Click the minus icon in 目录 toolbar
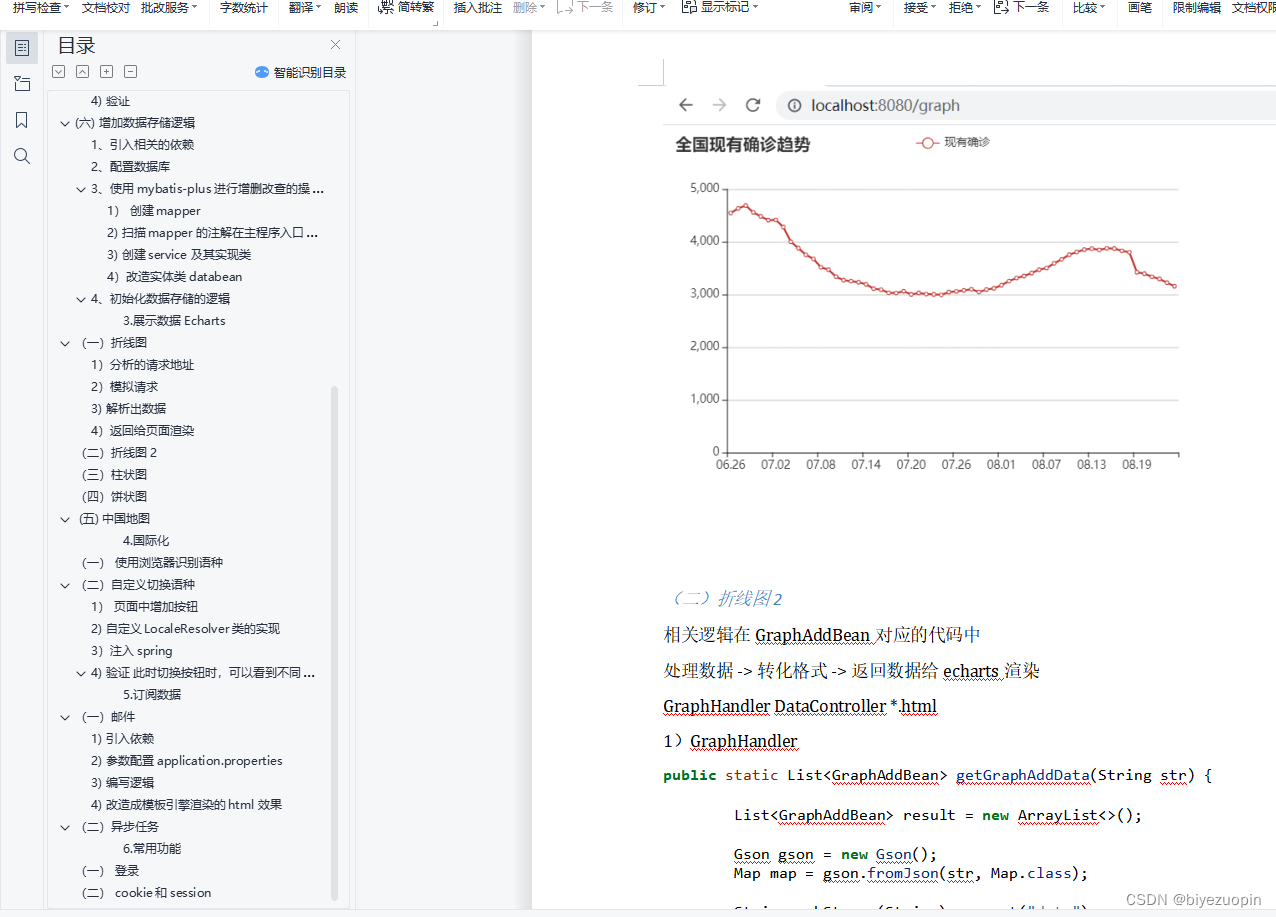 (x=130, y=72)
